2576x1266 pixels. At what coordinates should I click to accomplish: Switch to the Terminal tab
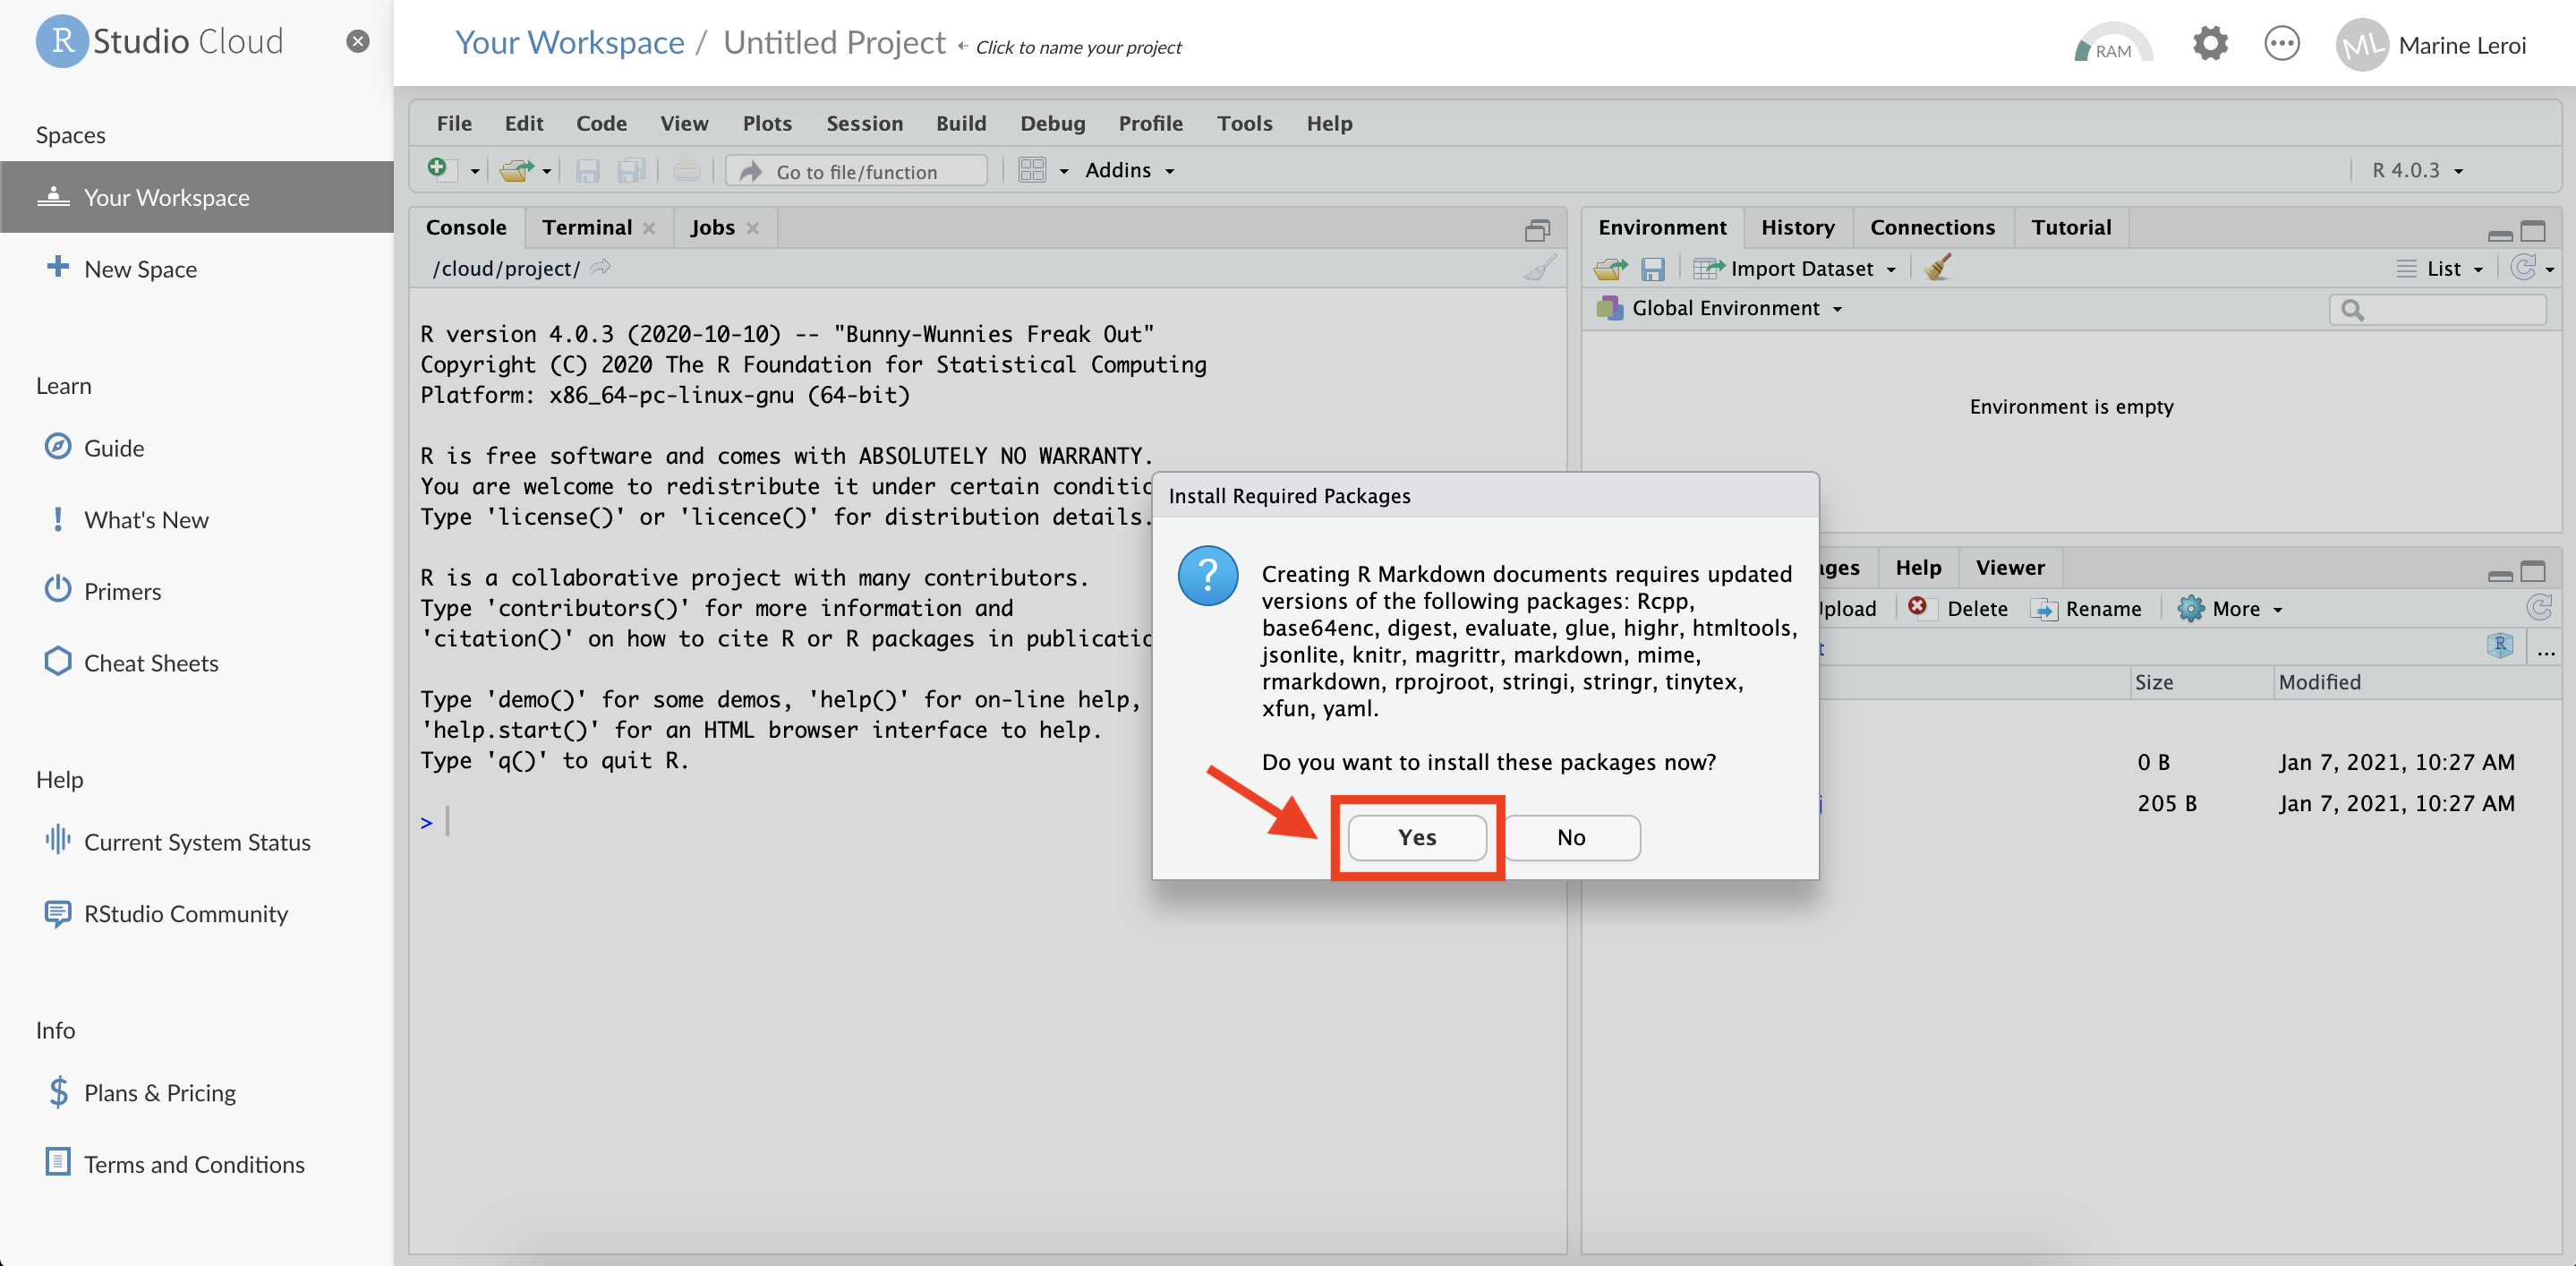tap(587, 227)
